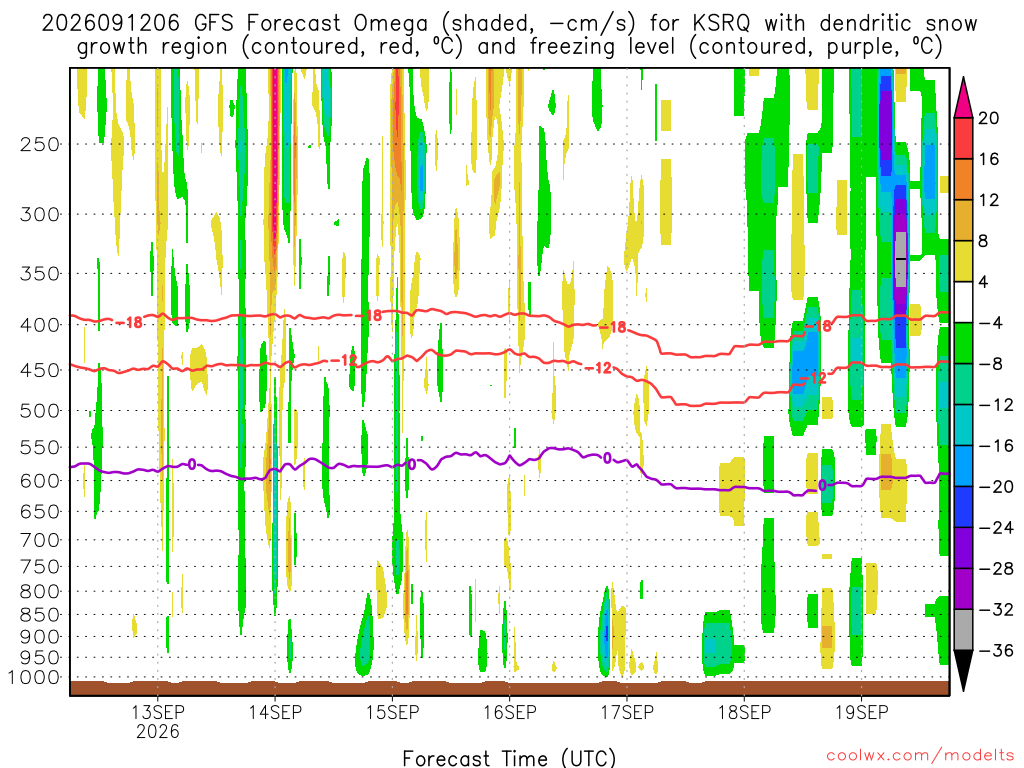Click the Forecast Time (UTC) axis title
Screen dimensions: 1024x768
point(509,758)
